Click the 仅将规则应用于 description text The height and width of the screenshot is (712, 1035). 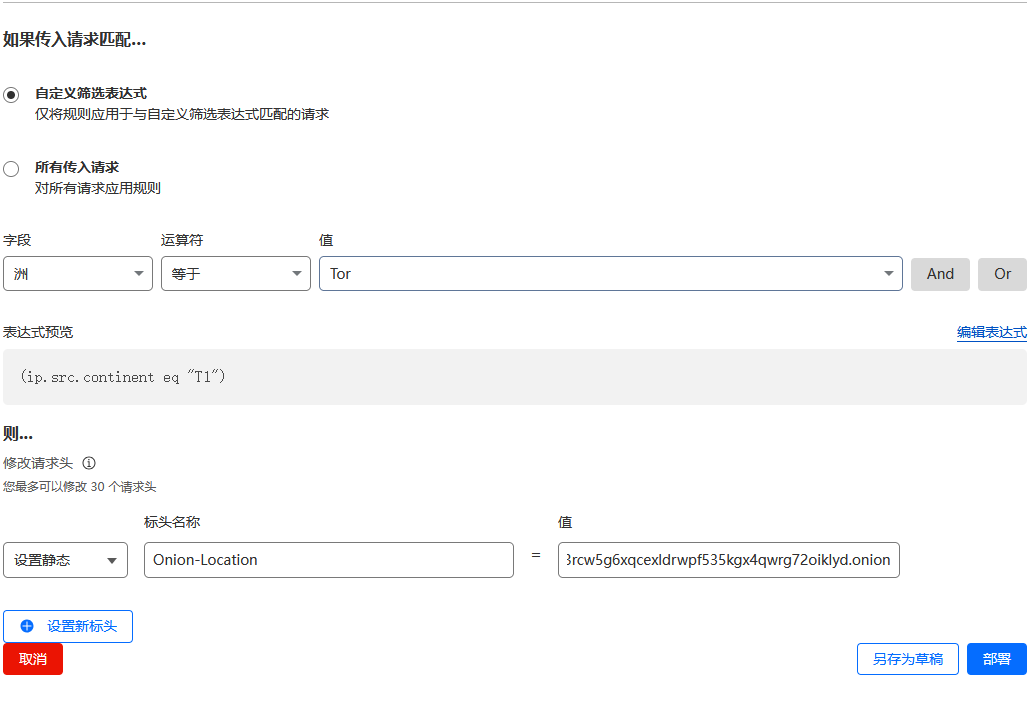tap(182, 114)
